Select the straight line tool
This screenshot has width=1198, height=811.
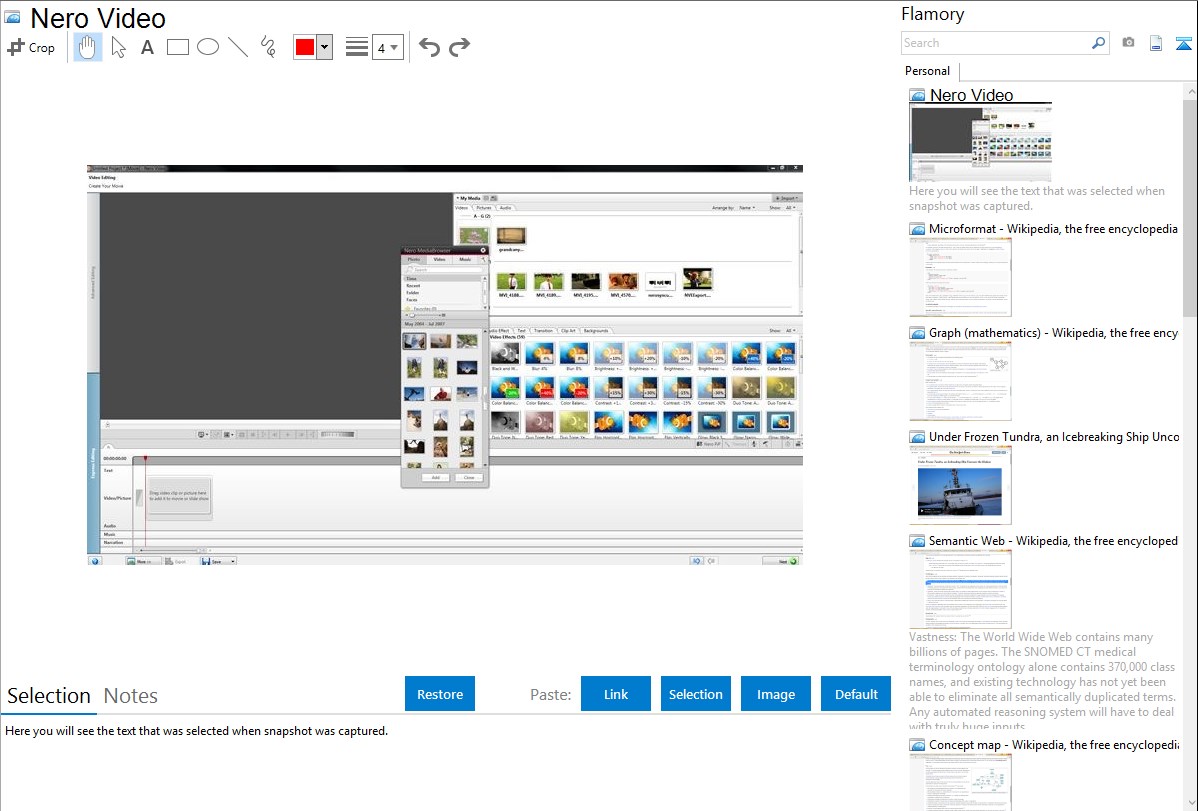[x=237, y=47]
